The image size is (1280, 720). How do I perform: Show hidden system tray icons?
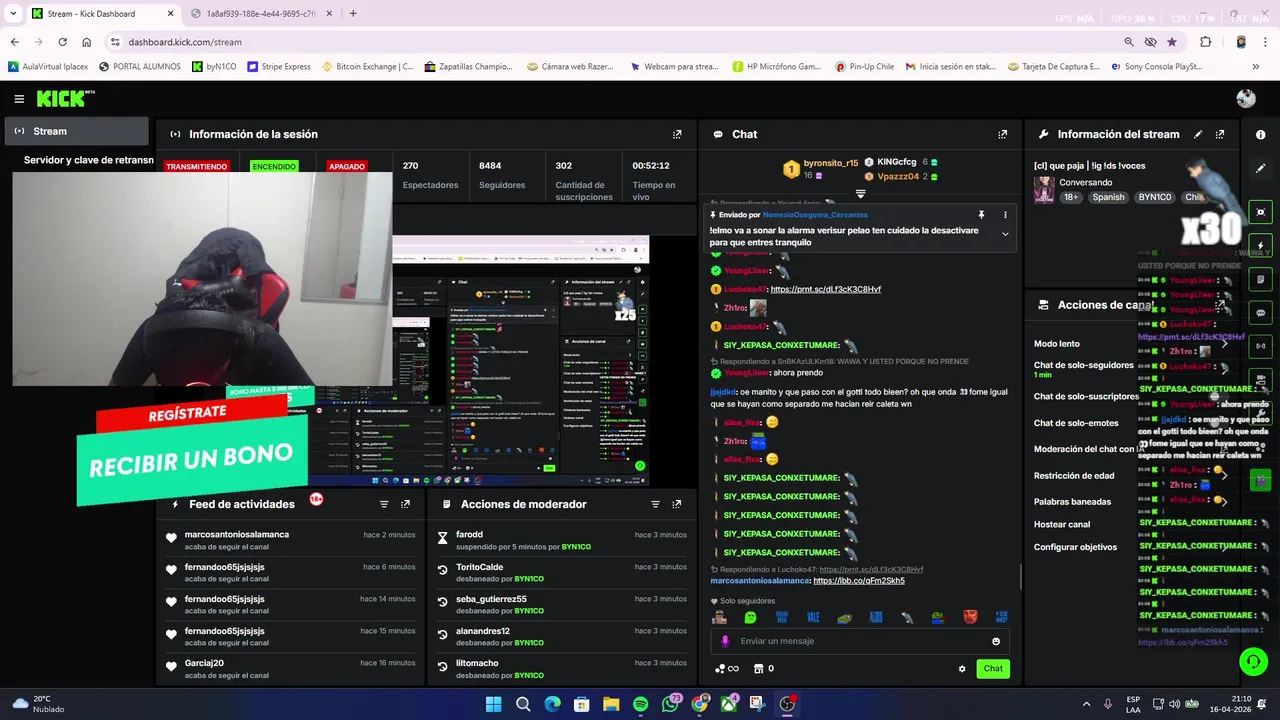(x=1085, y=704)
